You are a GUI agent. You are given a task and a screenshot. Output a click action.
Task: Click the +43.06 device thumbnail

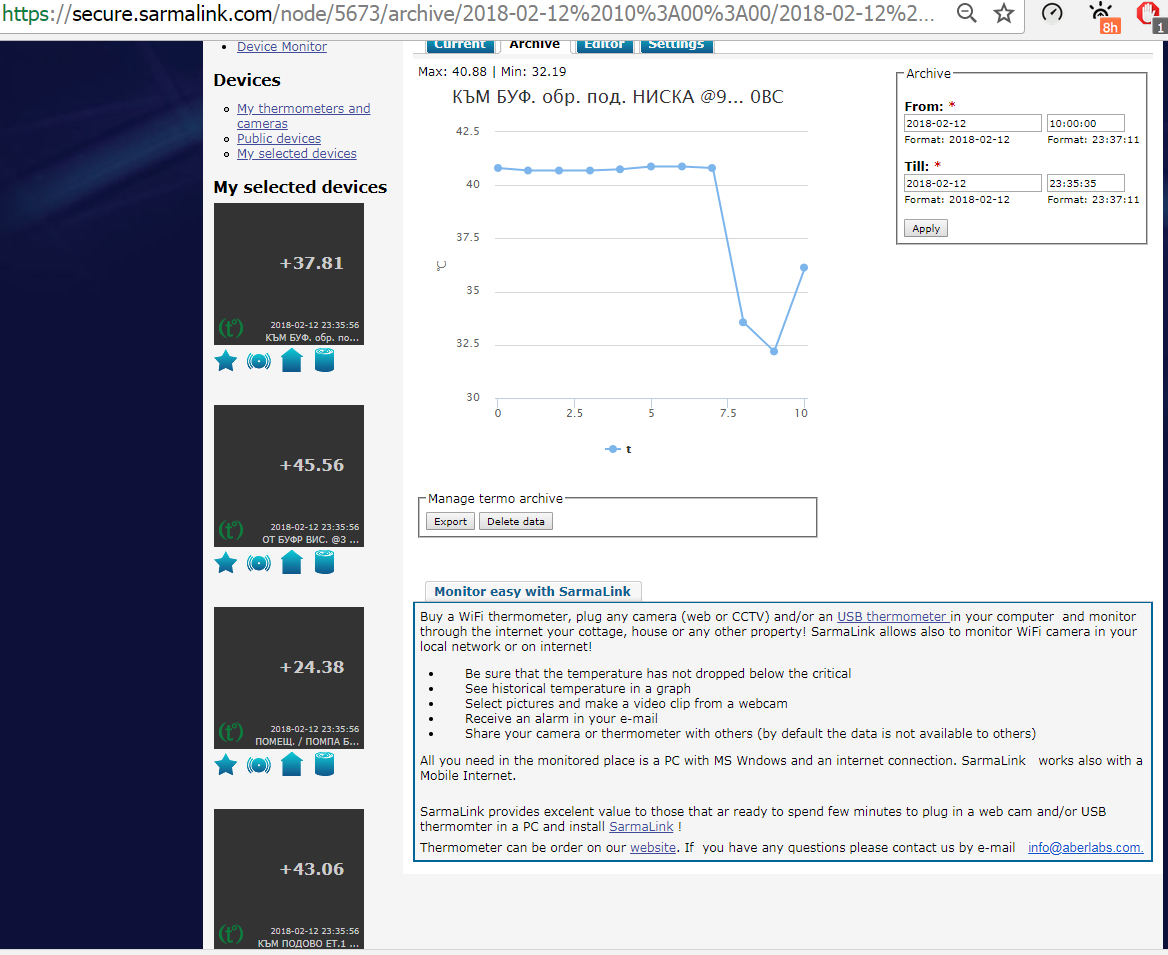coord(289,878)
